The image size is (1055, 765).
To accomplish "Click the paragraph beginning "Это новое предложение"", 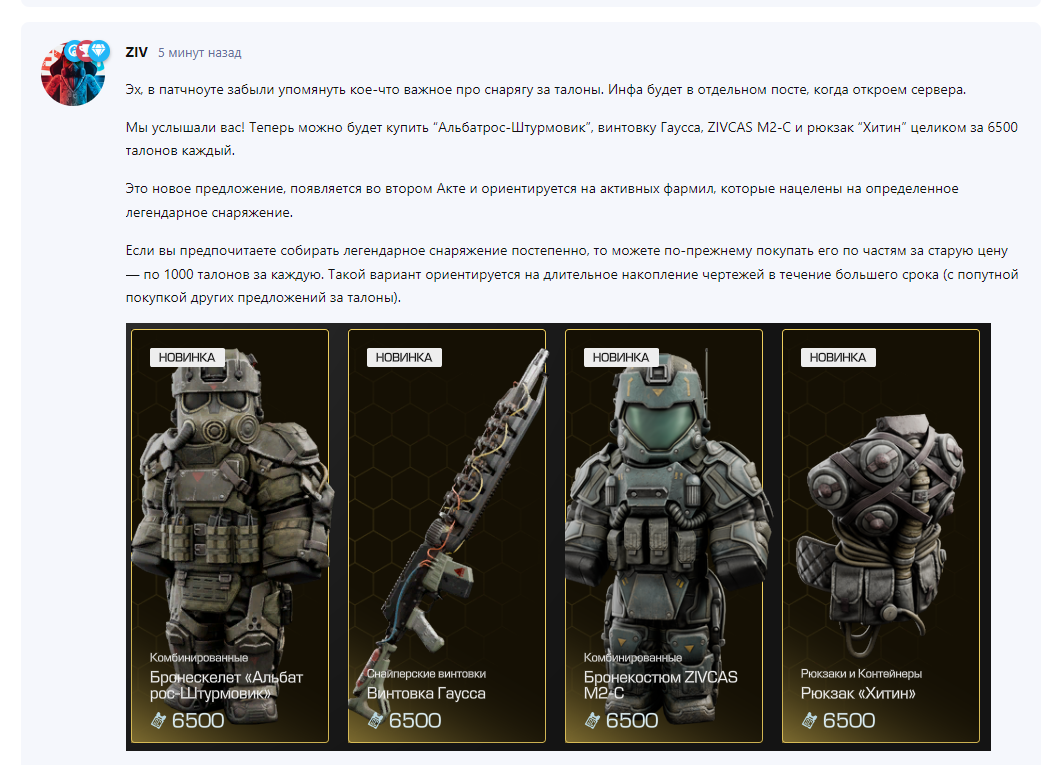I will (x=542, y=201).
